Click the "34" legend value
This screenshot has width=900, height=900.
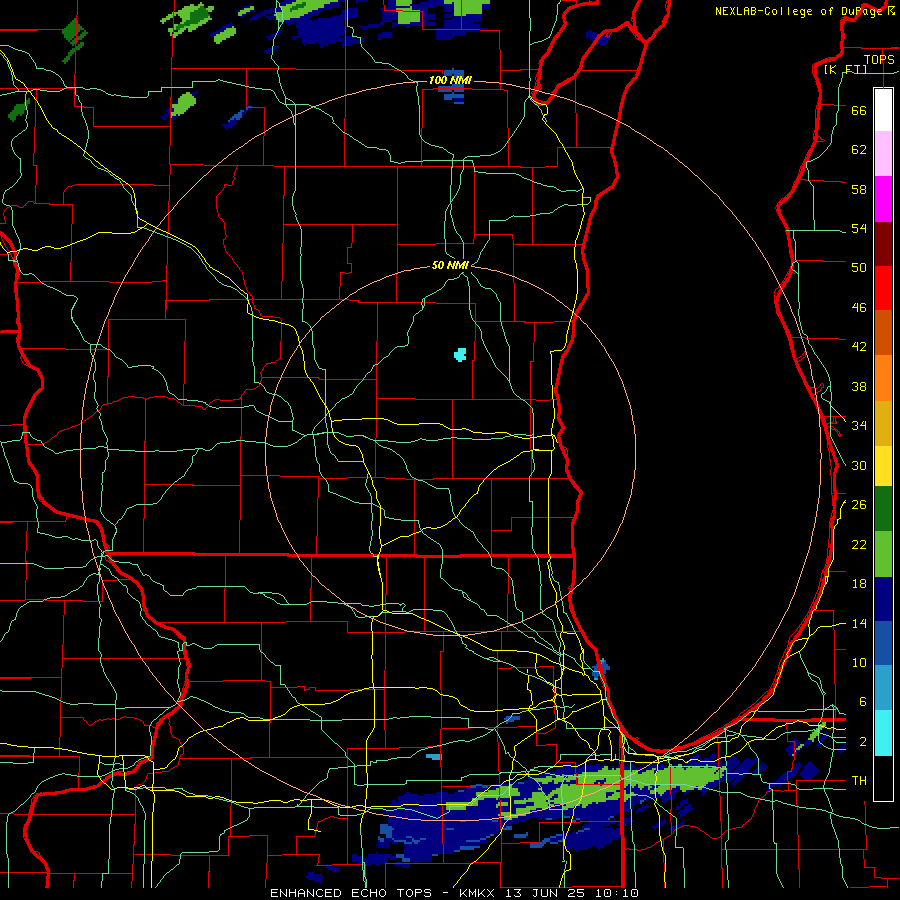click(859, 425)
